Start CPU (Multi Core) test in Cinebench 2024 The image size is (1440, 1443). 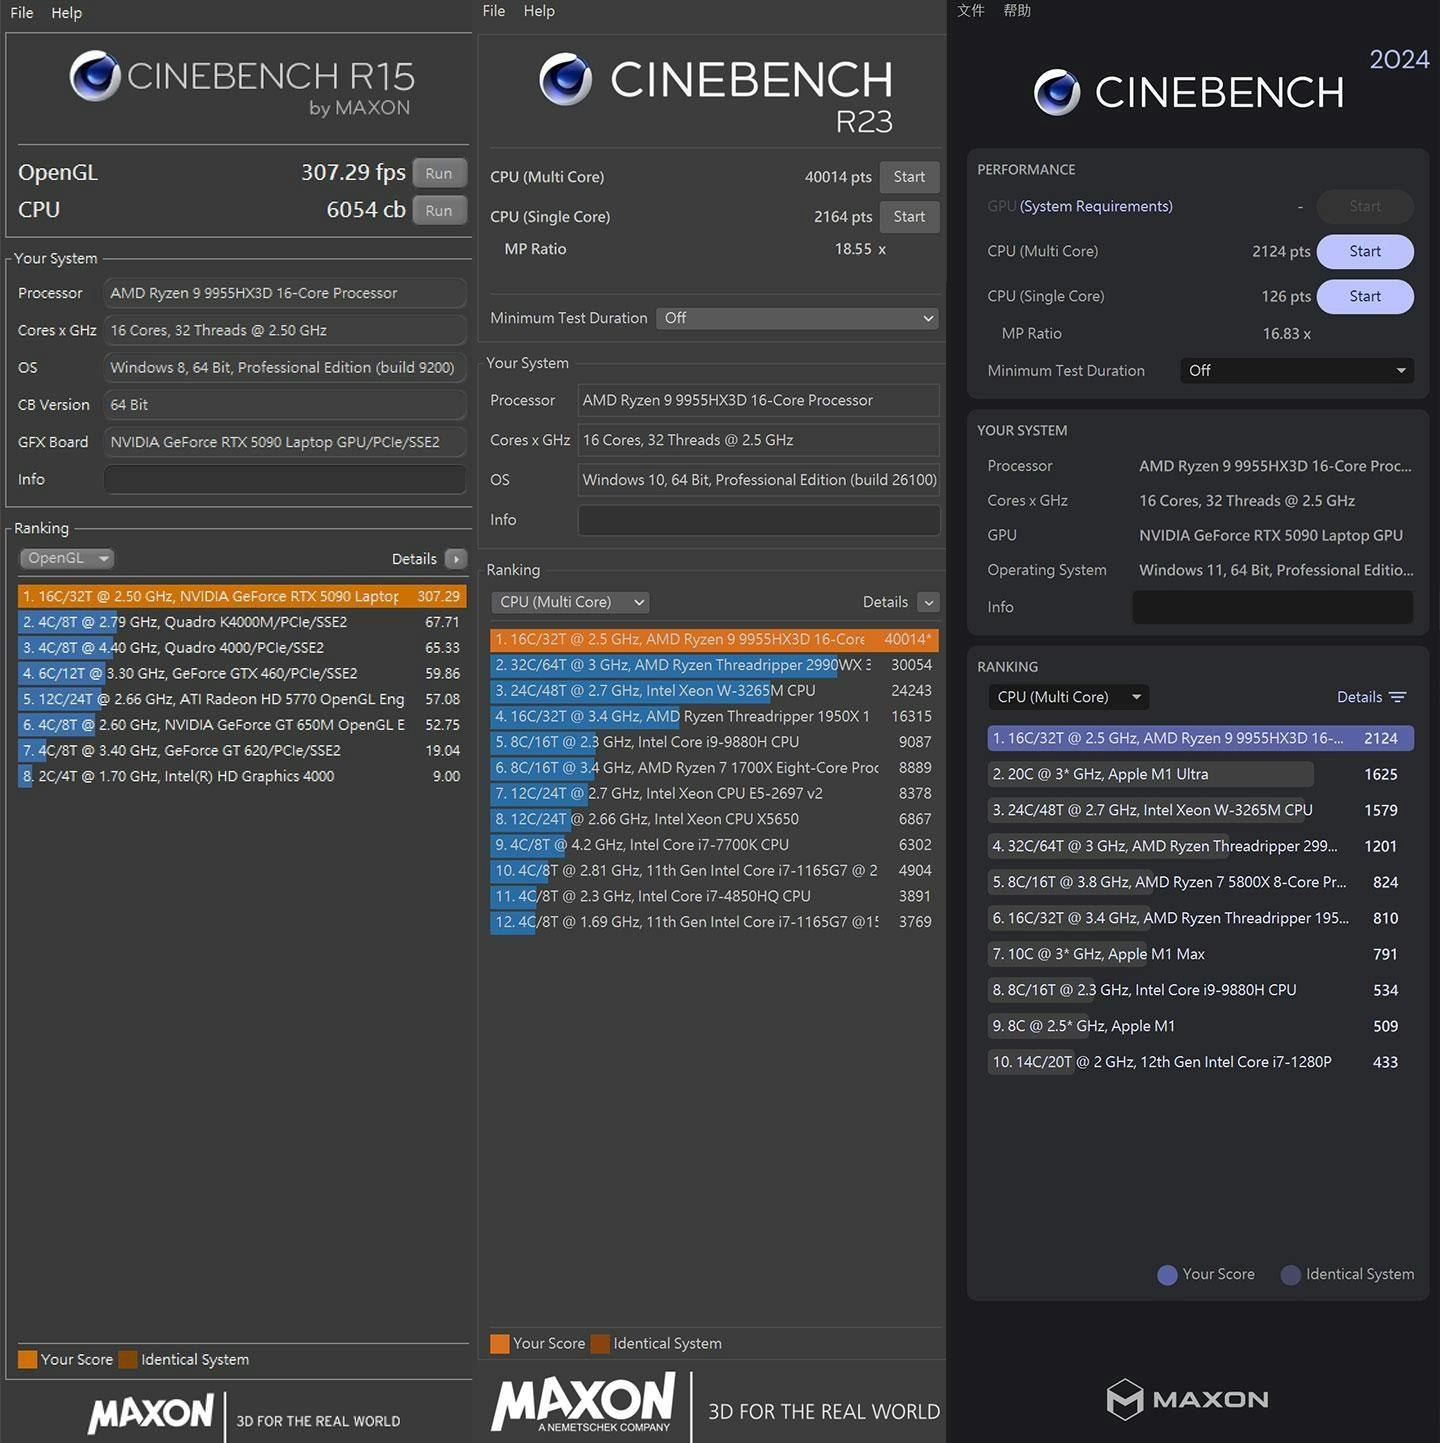(1365, 251)
